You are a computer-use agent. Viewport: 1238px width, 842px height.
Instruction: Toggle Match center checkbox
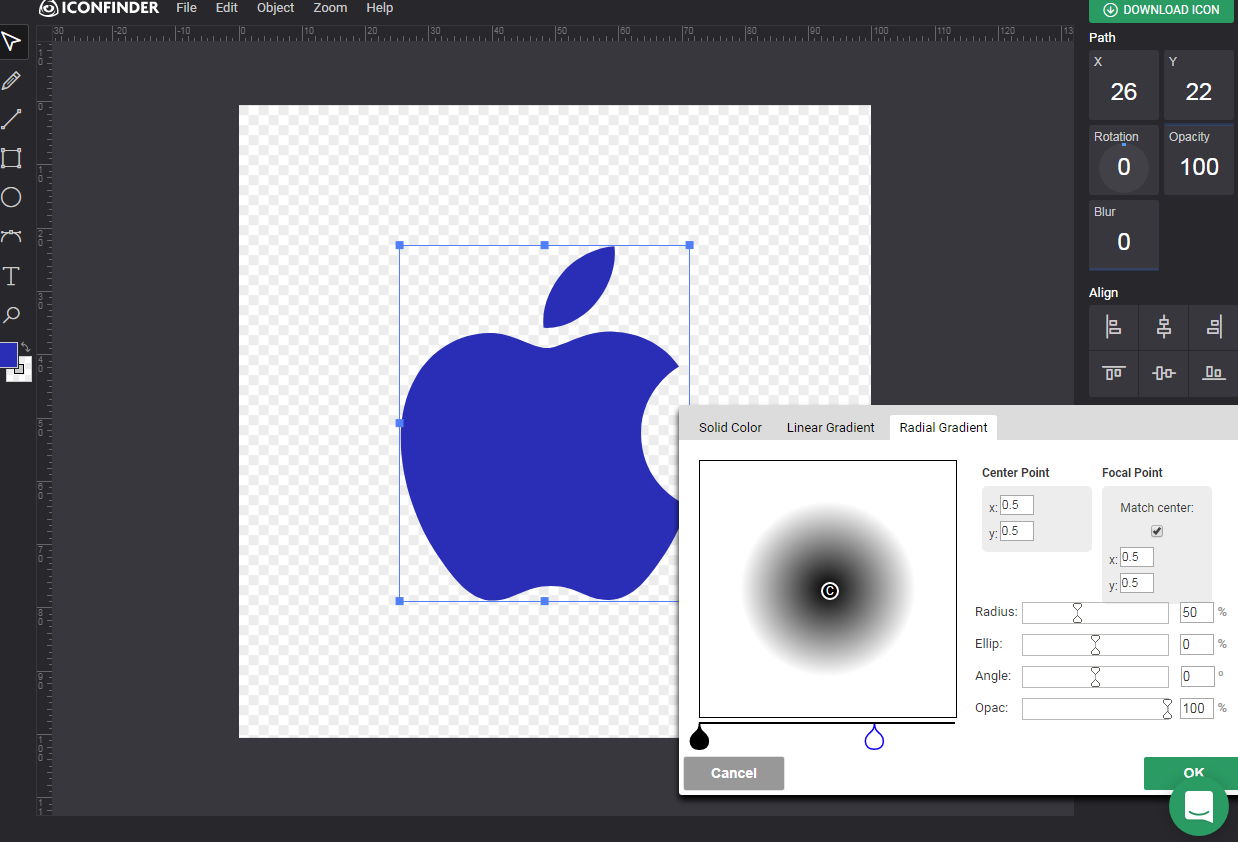coord(1157,531)
